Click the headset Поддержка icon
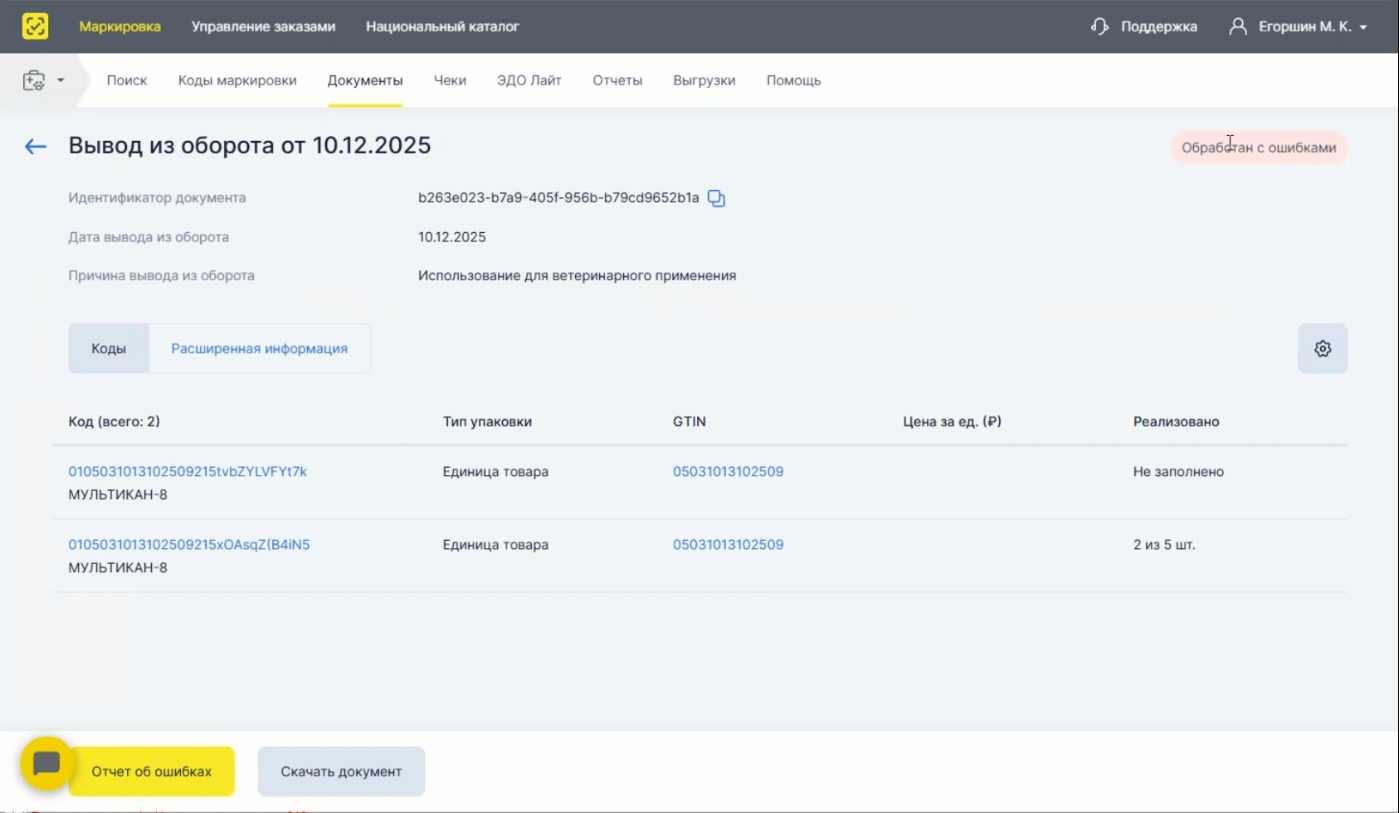This screenshot has height=813, width=1399. [1100, 27]
